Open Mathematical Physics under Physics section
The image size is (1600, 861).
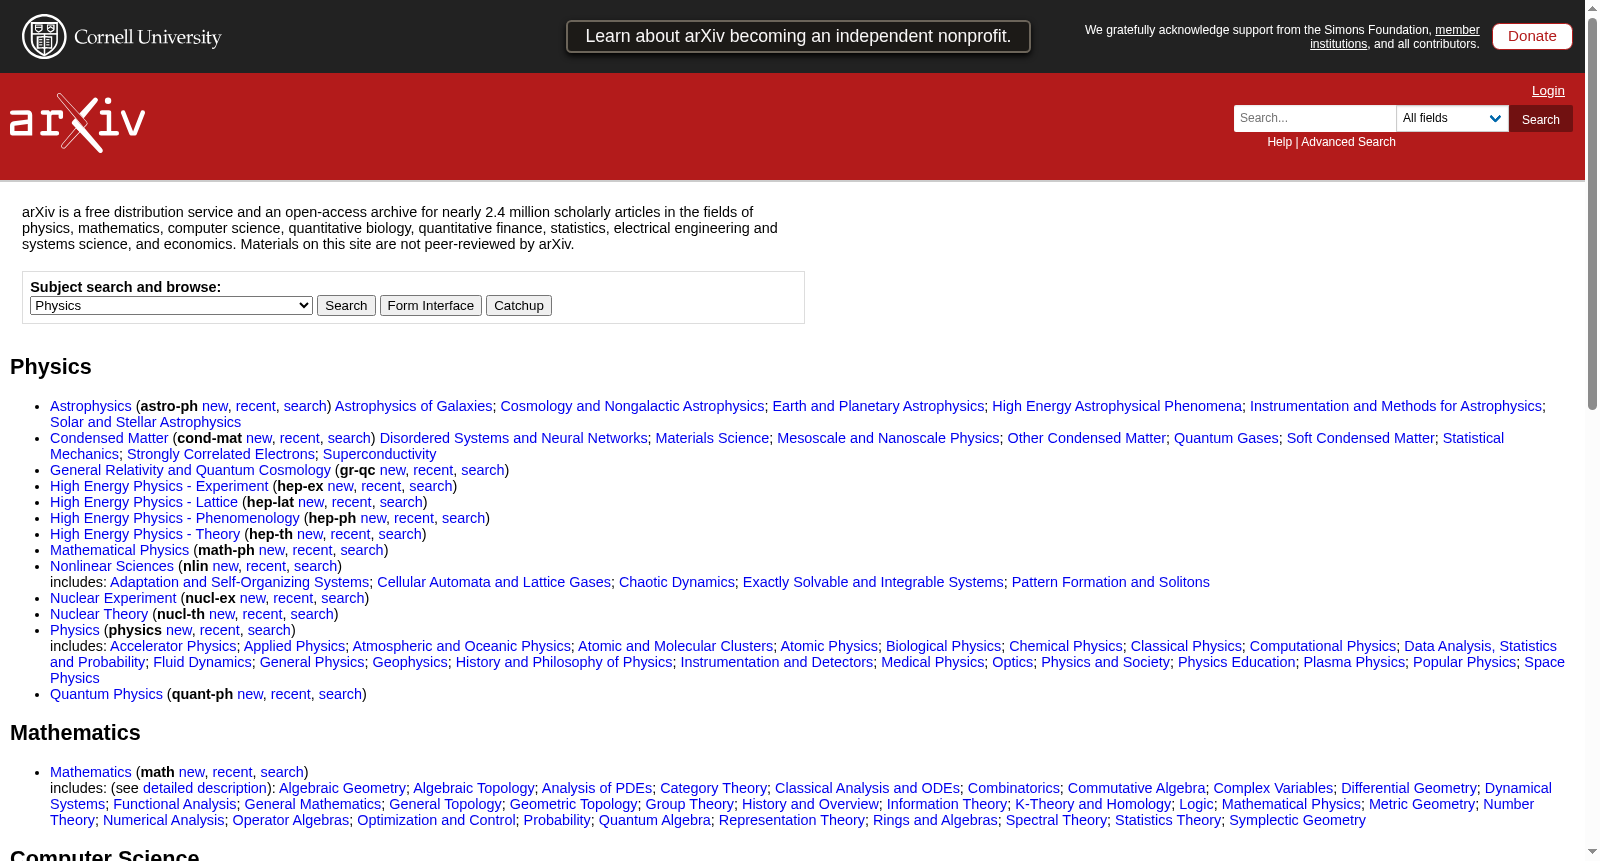click(119, 550)
